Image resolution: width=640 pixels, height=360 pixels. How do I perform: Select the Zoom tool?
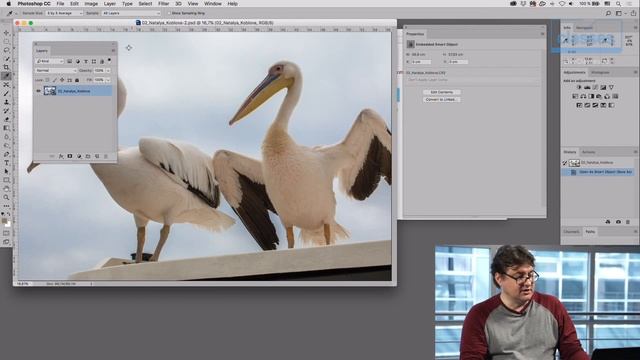pos(6,198)
